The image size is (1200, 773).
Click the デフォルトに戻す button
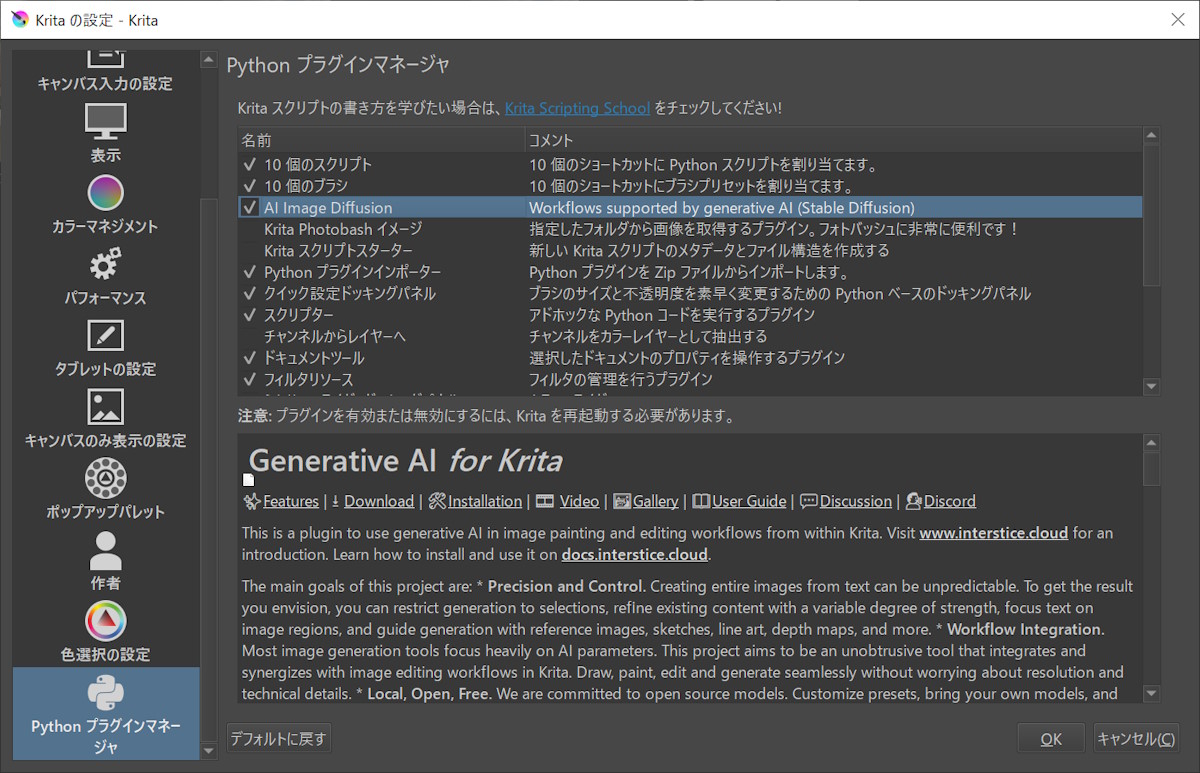pyautogui.click(x=279, y=739)
